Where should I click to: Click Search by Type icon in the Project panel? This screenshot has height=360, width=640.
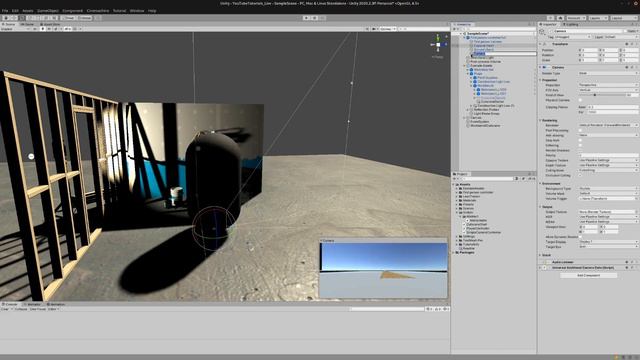[x=517, y=179]
